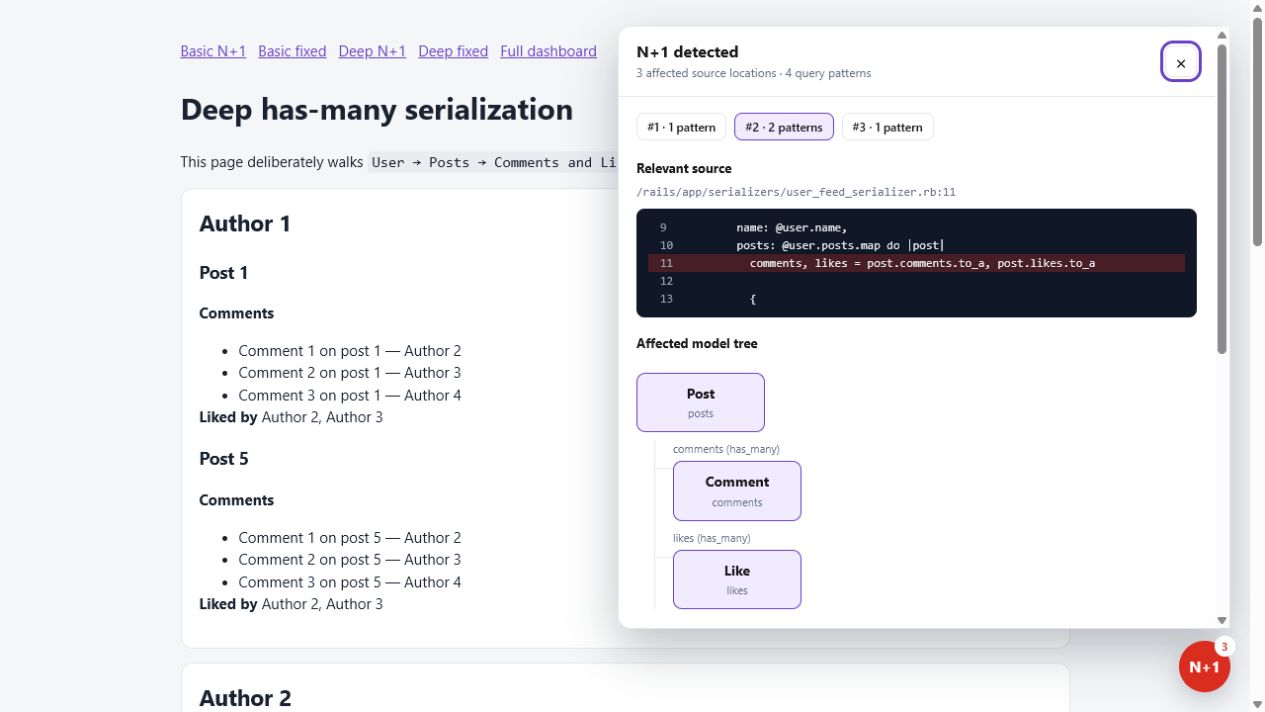The image size is (1265, 712).
Task: Click the panel's scroll down arrow
Action: [x=1222, y=621]
